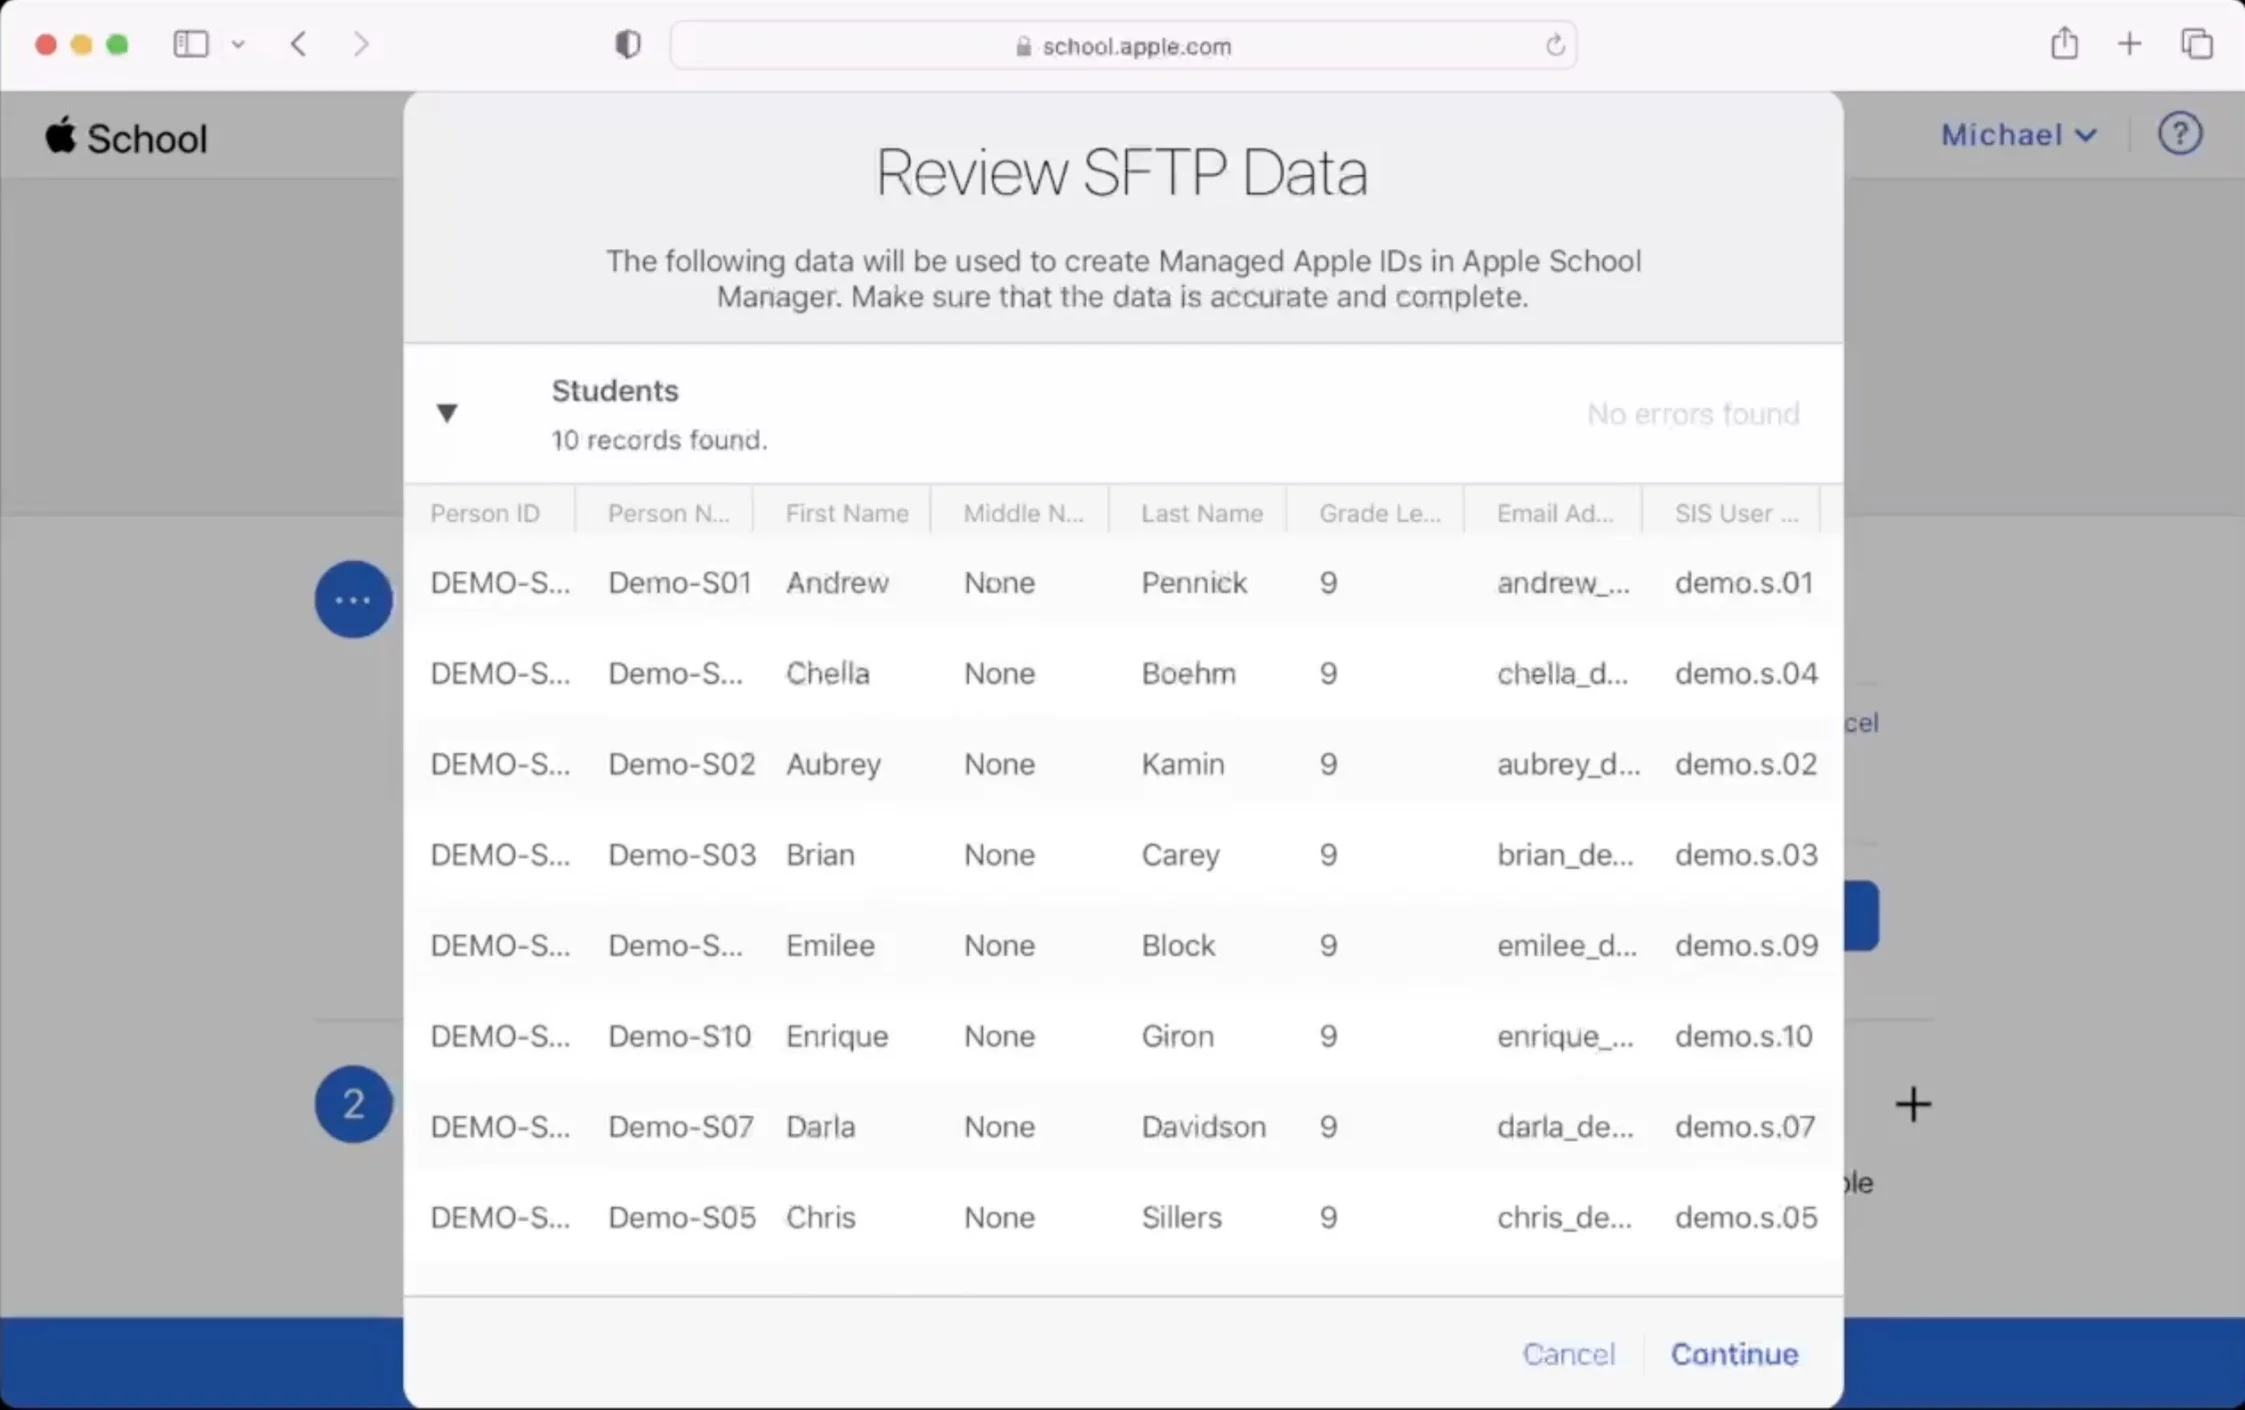Viewport: 2245px width, 1410px height.
Task: Click the Person ID column header
Action: [x=485, y=513]
